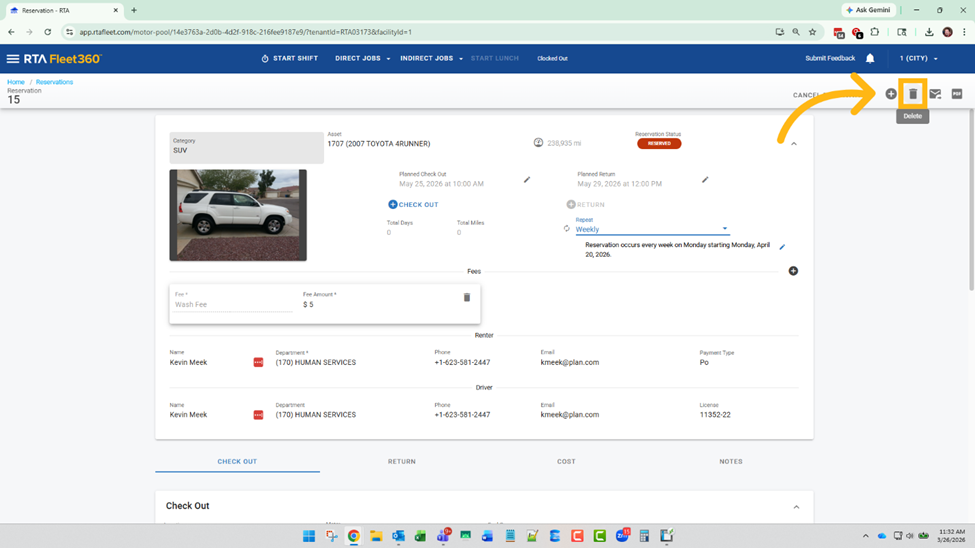
Task: Add a new fee with plus icon
Action: (793, 271)
